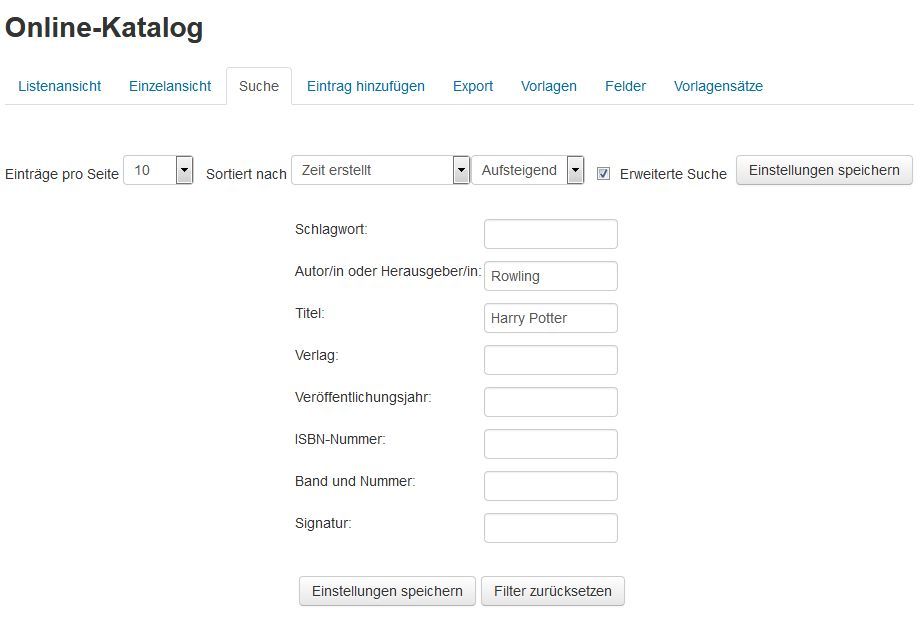Open the Export tab
The width and height of the screenshot is (922, 634).
click(473, 86)
